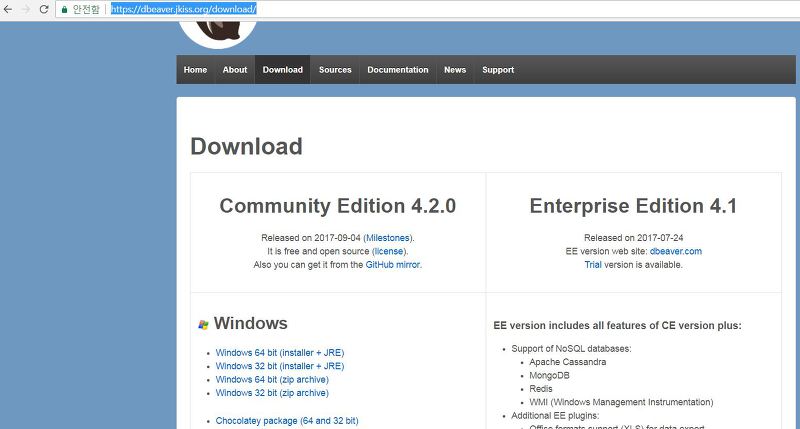Click the 안전함 secure label
Screen dimensions: 800x429
[86, 9]
